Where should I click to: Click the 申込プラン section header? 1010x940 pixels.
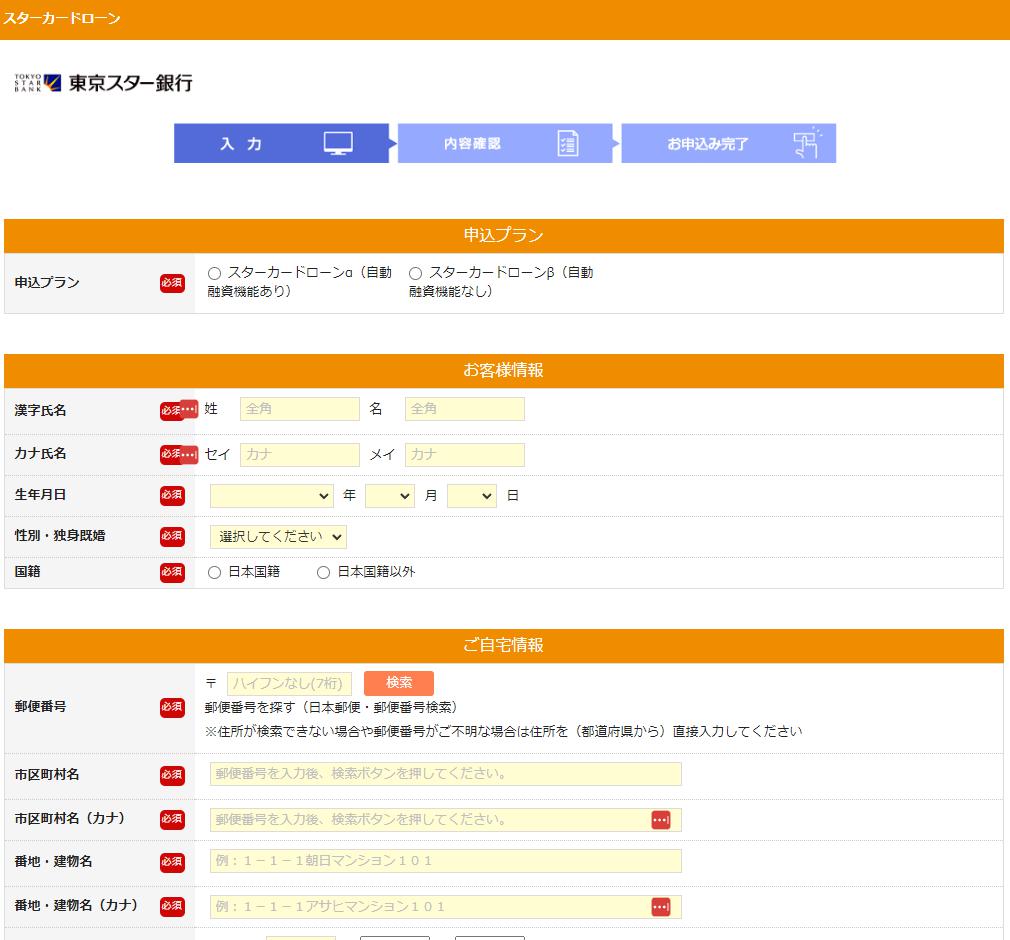coord(504,236)
